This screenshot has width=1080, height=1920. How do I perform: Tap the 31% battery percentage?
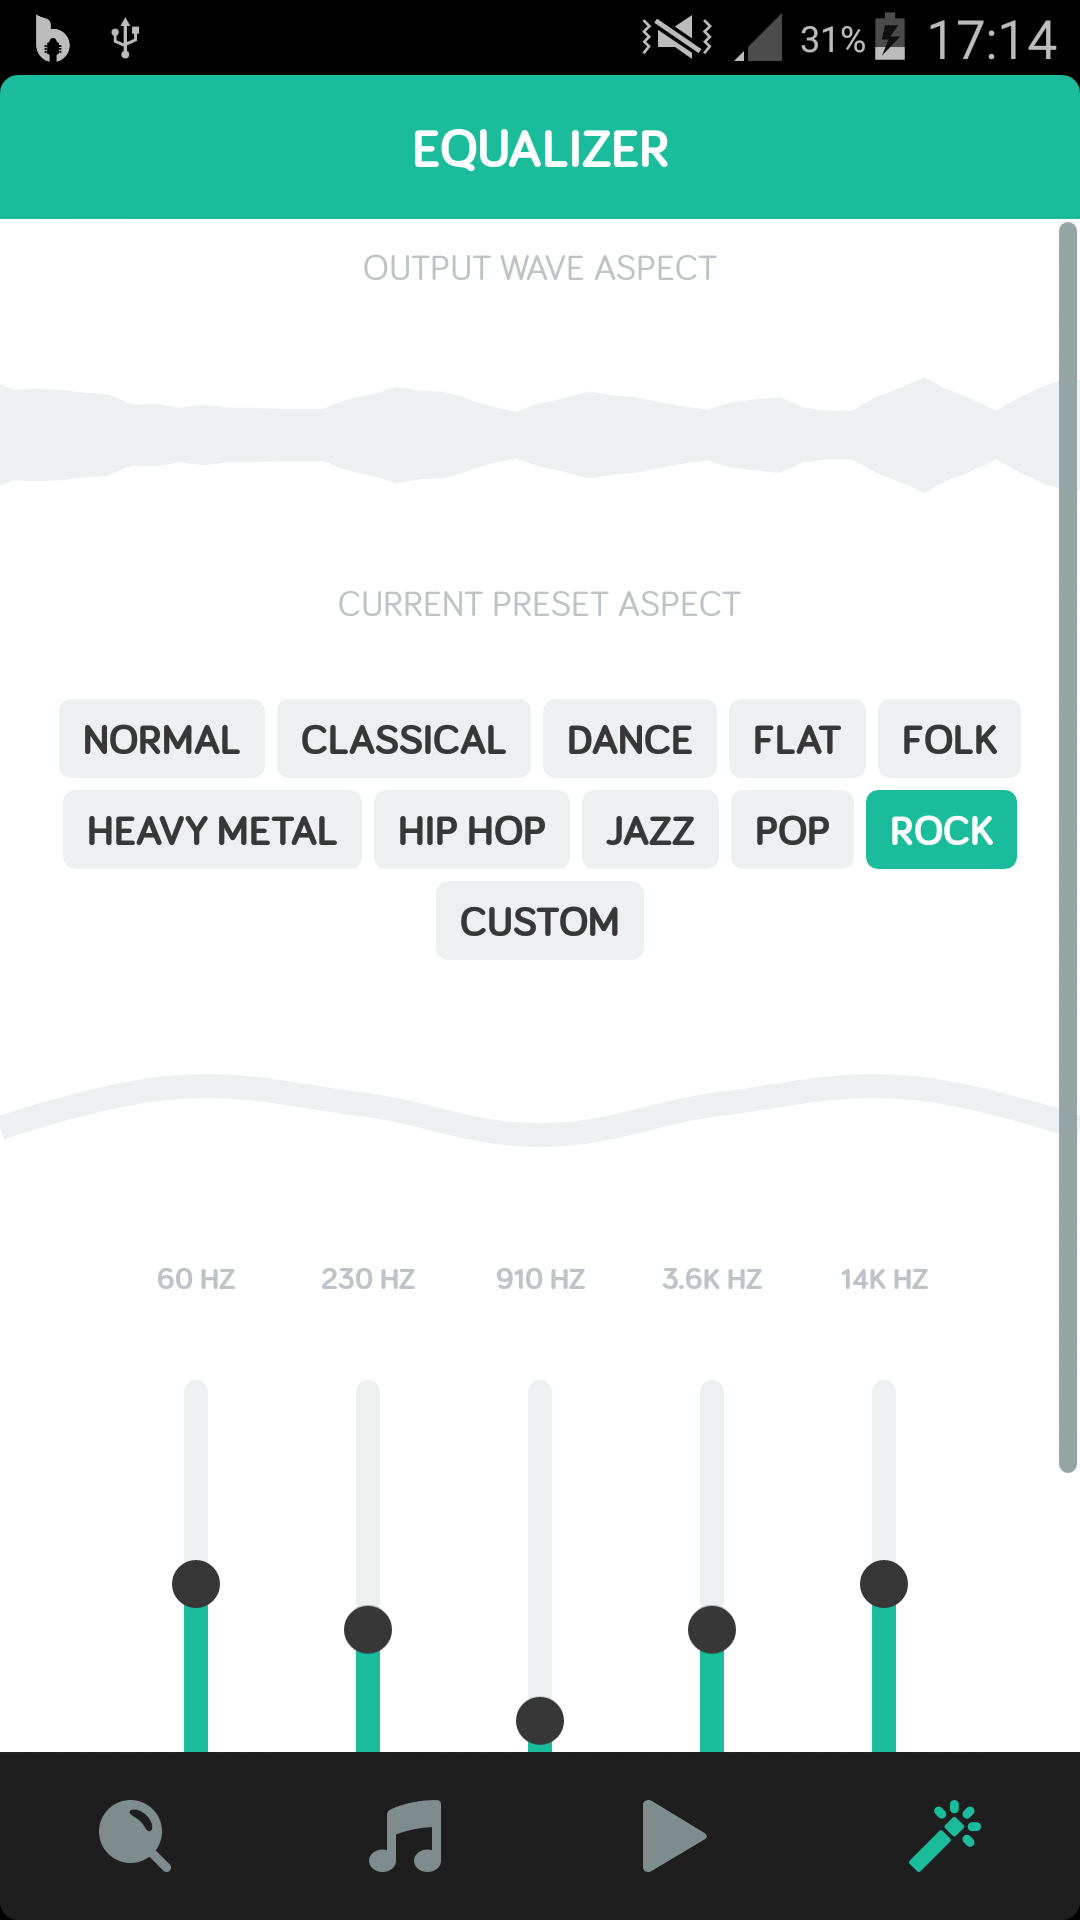832,40
